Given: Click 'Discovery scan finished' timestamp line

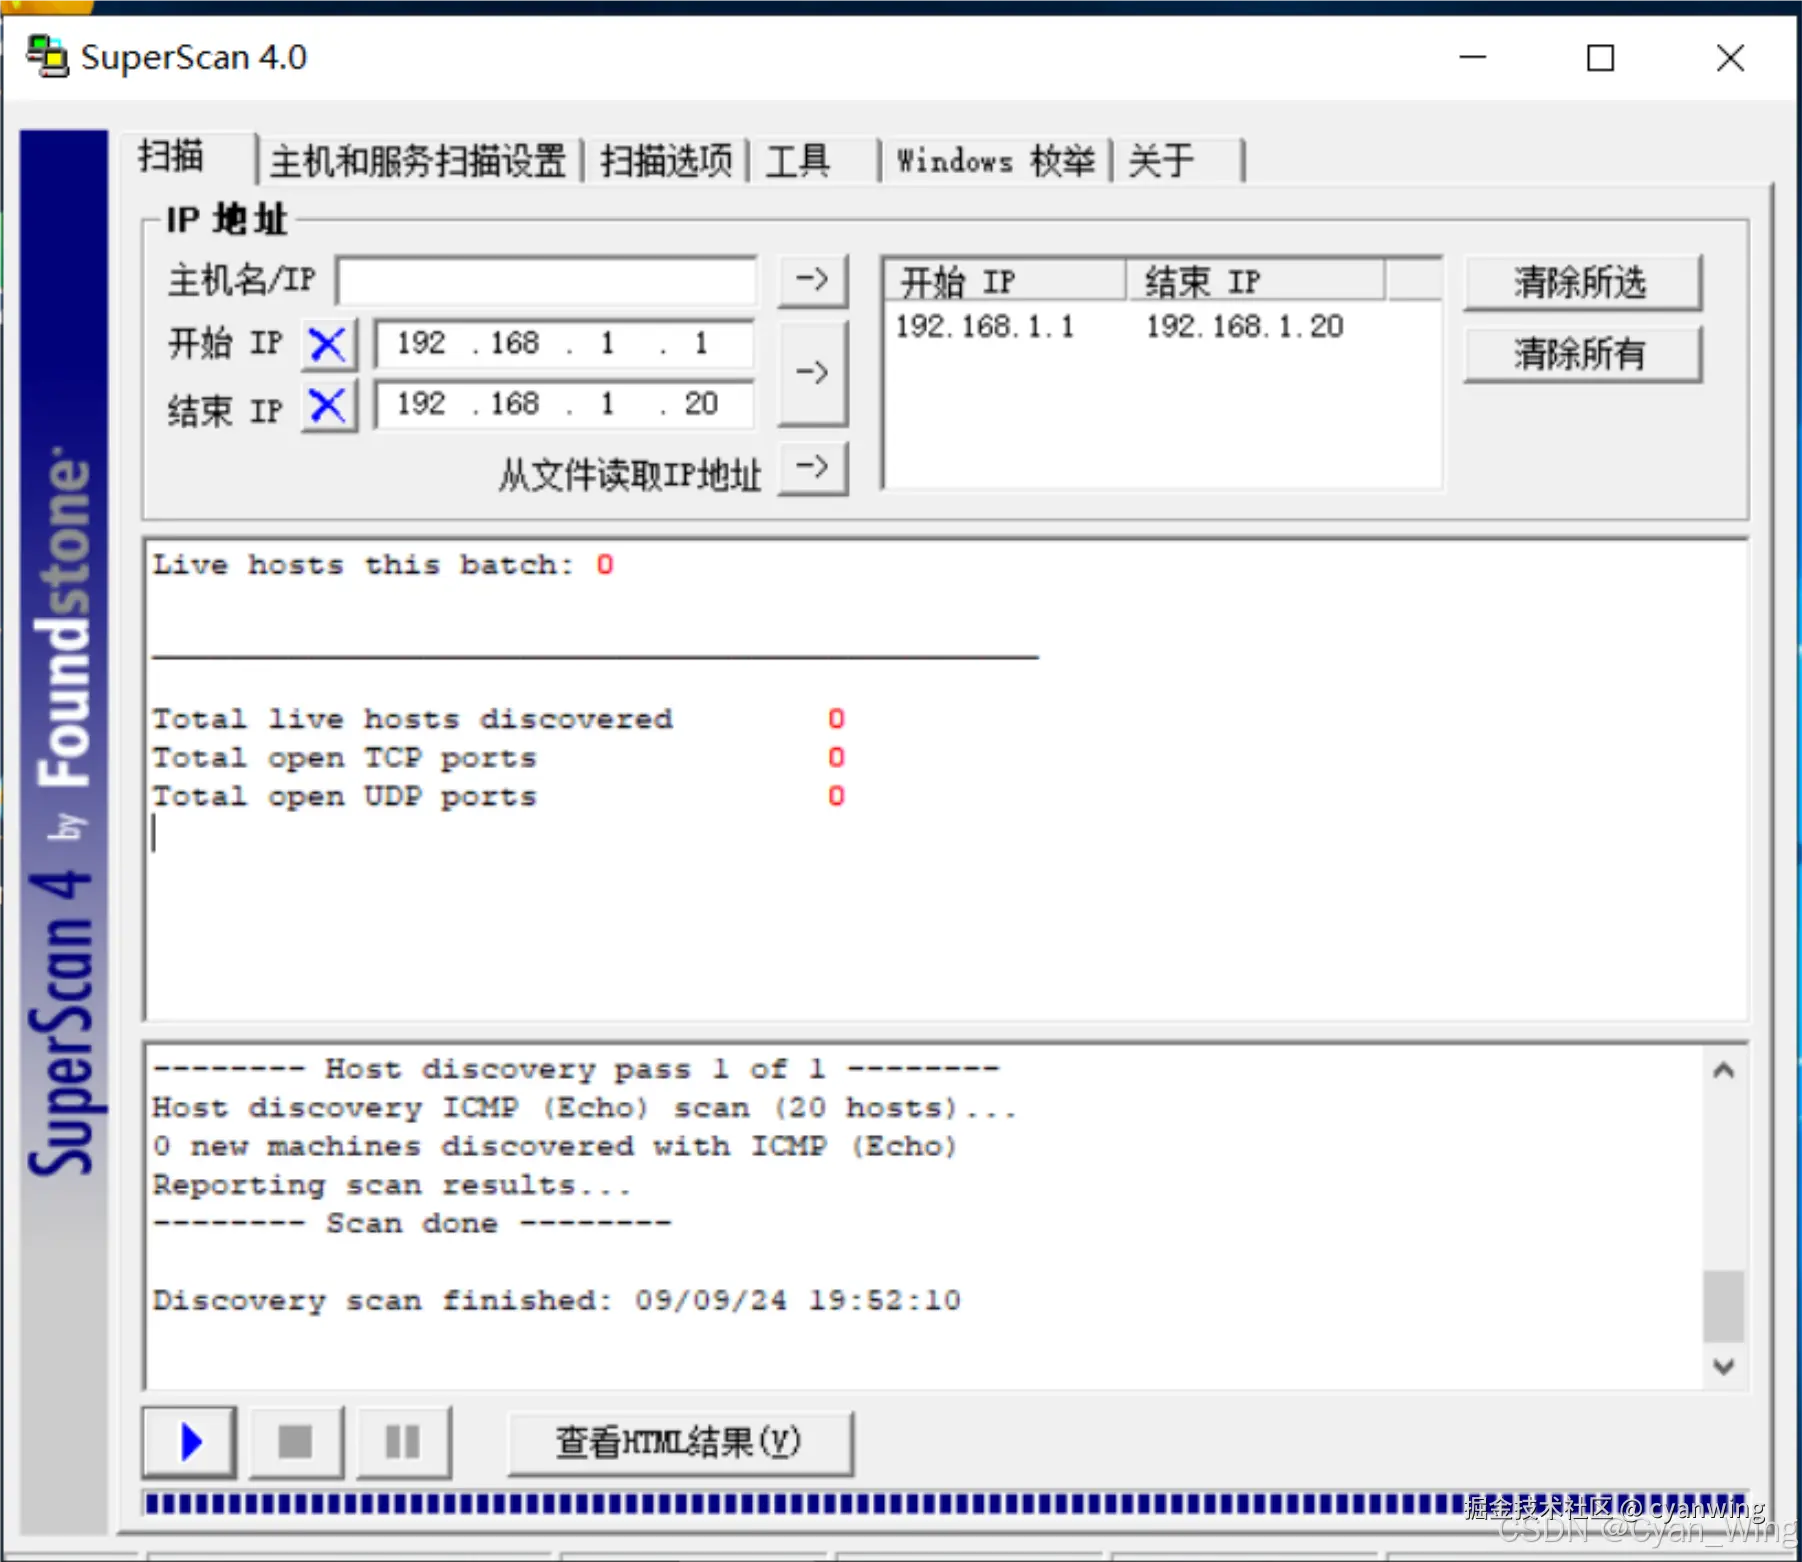Looking at the screenshot, I should coord(556,1301).
